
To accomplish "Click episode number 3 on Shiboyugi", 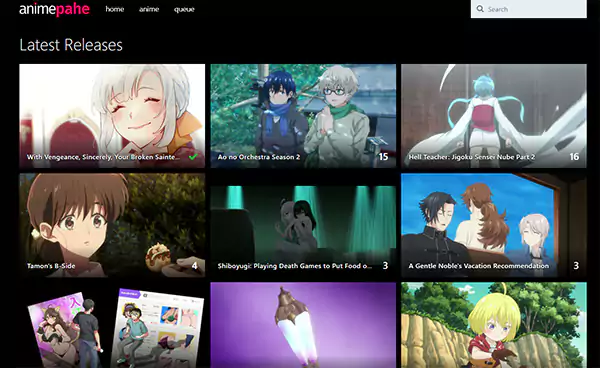I will tap(385, 265).
